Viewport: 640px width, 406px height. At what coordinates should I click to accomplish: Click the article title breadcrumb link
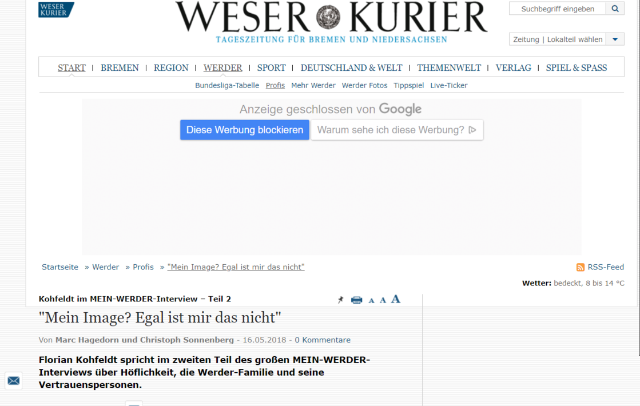click(x=236, y=267)
